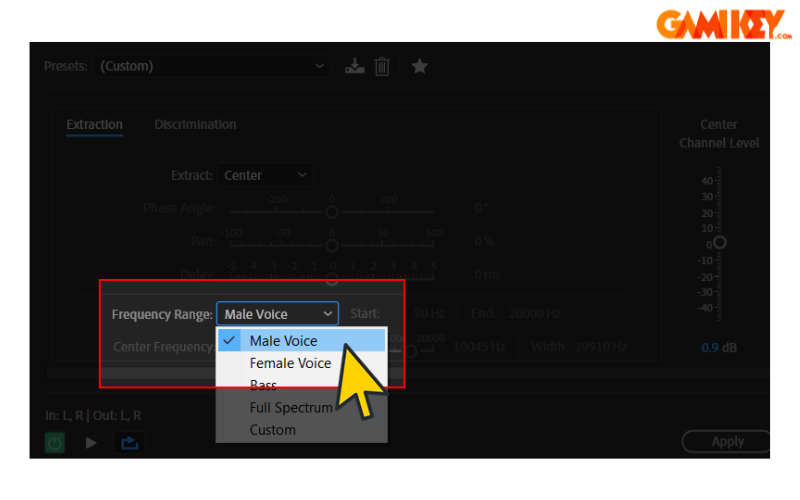Viewport: 800px width, 500px height.
Task: Select Male Voice from the list
Action: coord(283,341)
